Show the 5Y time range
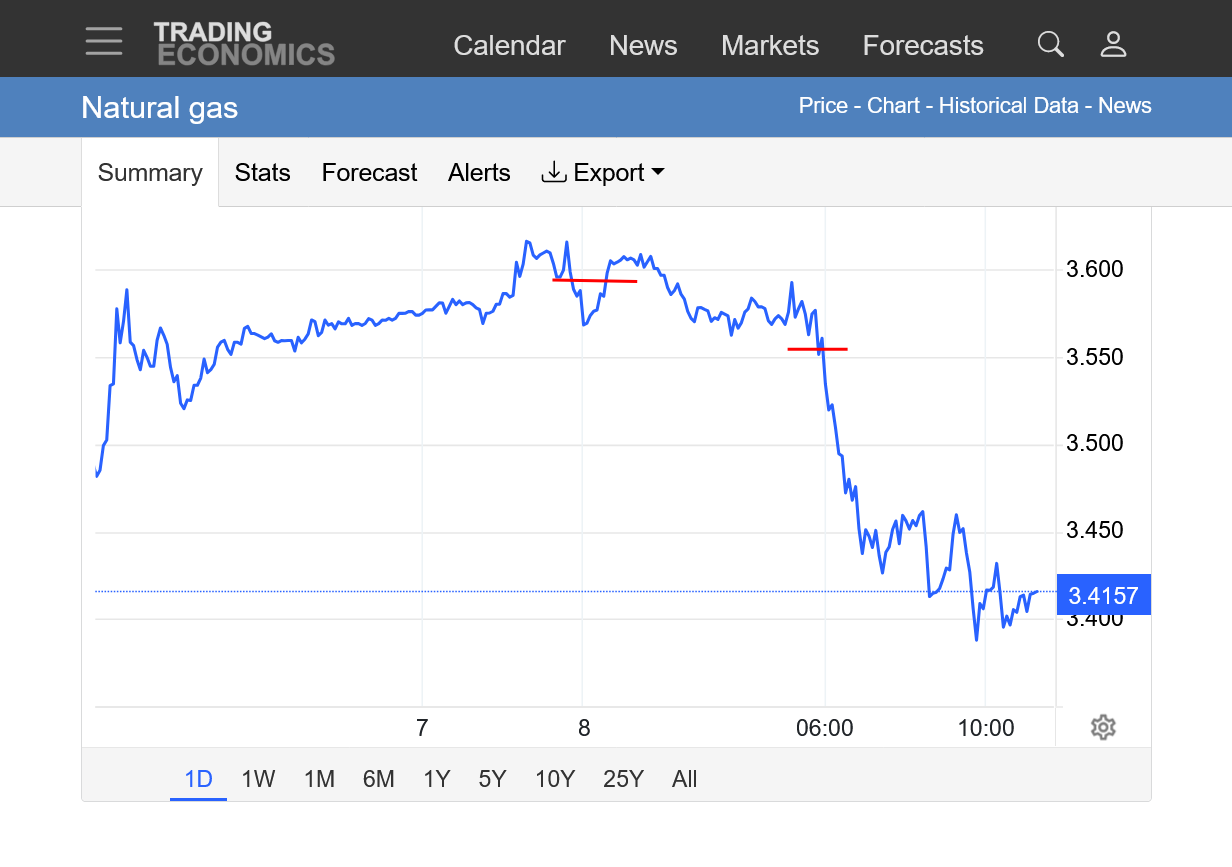1232x867 pixels. coord(492,779)
